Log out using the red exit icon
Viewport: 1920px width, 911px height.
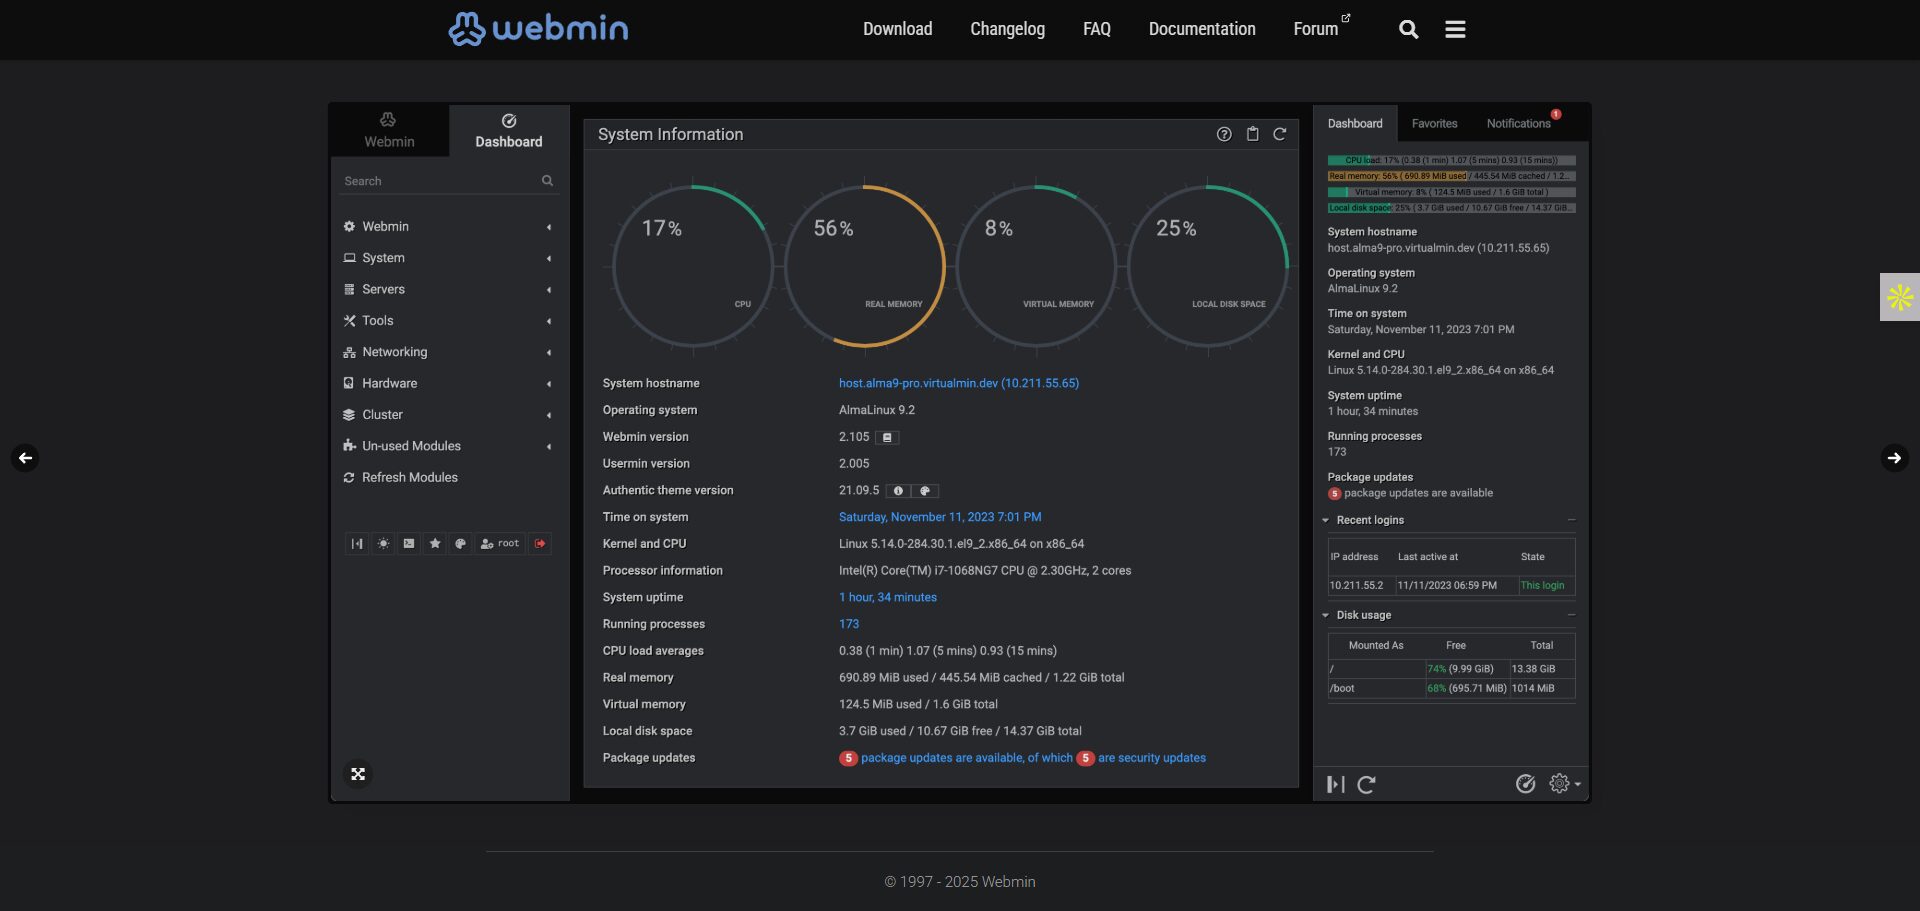click(x=540, y=544)
